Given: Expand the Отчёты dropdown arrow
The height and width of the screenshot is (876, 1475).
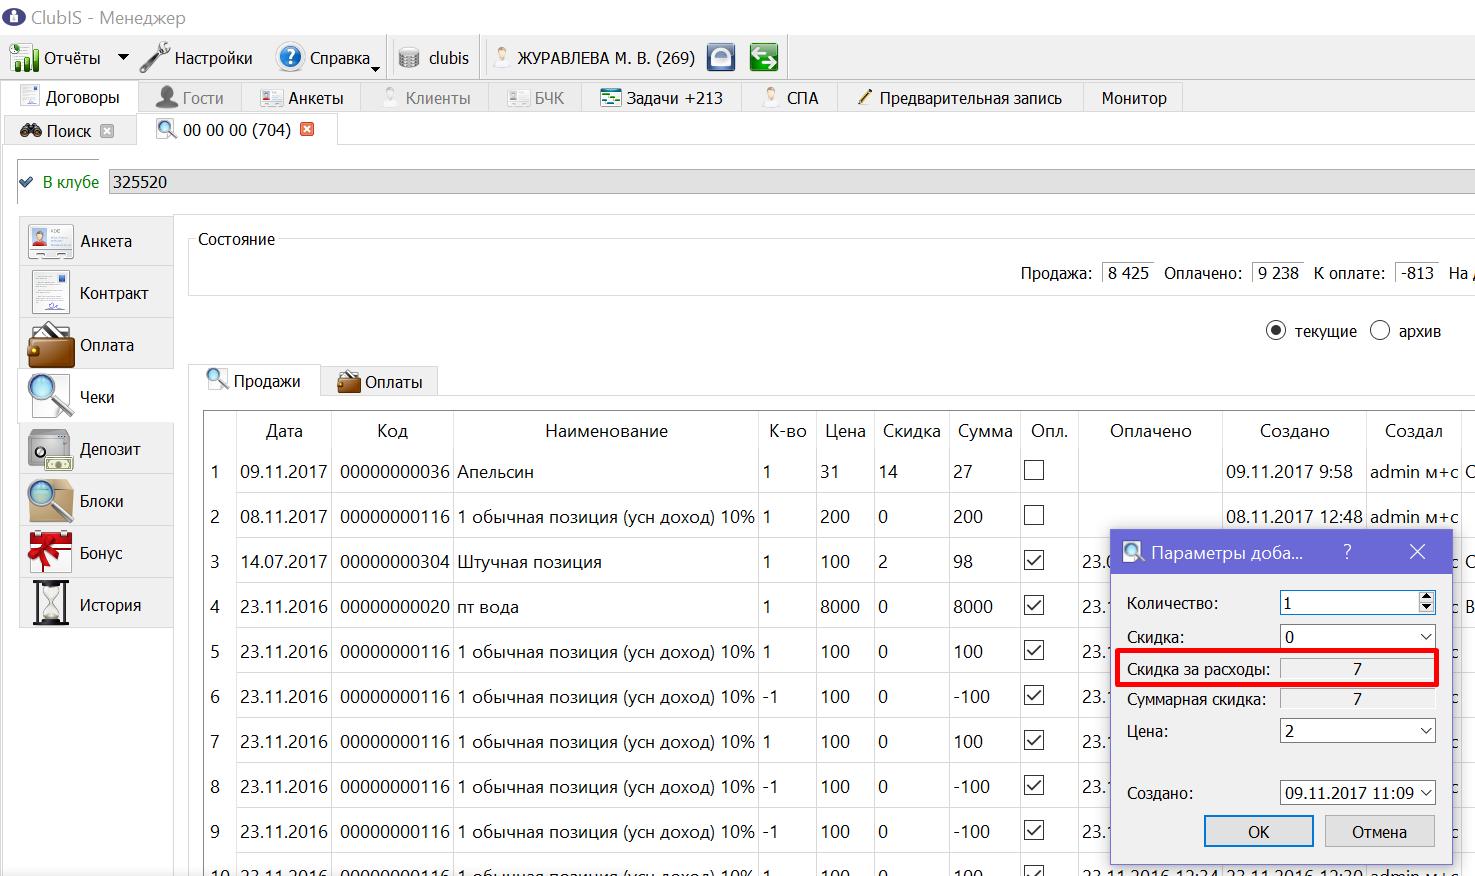Looking at the screenshot, I should point(123,58).
